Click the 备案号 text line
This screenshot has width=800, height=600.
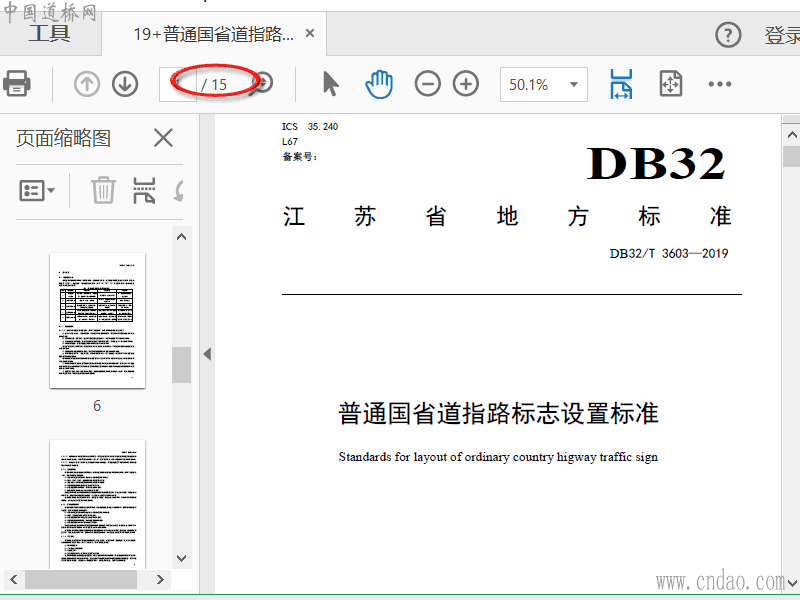[x=300, y=157]
